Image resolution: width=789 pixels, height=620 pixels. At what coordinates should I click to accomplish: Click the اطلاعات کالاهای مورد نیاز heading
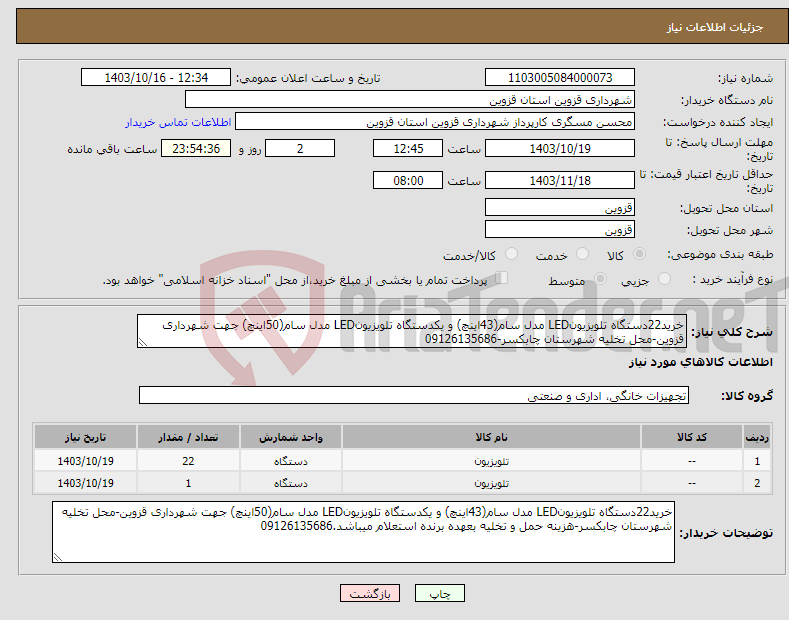pyautogui.click(x=700, y=362)
